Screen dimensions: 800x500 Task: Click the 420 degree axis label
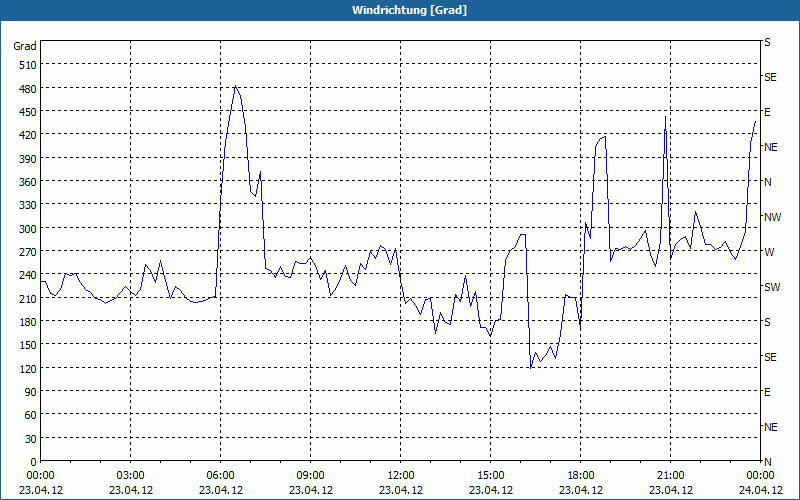tap(28, 135)
